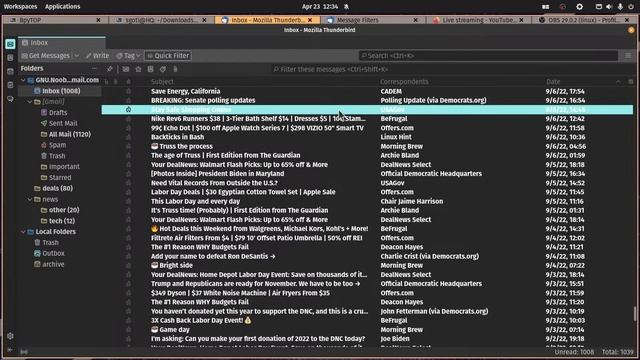Toggle the contacts quick filter
Screen dimensions: 640x360
pos(151,69)
